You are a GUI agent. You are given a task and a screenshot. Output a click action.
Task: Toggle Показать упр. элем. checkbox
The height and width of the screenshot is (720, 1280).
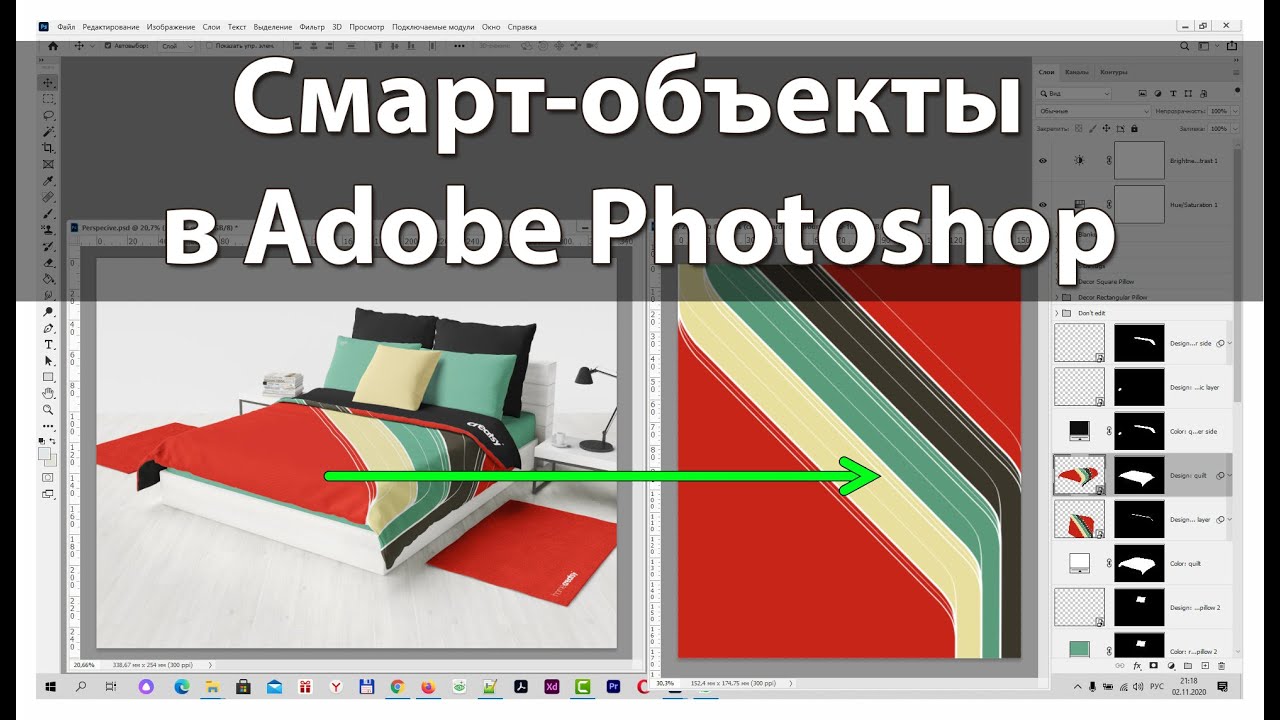point(209,46)
